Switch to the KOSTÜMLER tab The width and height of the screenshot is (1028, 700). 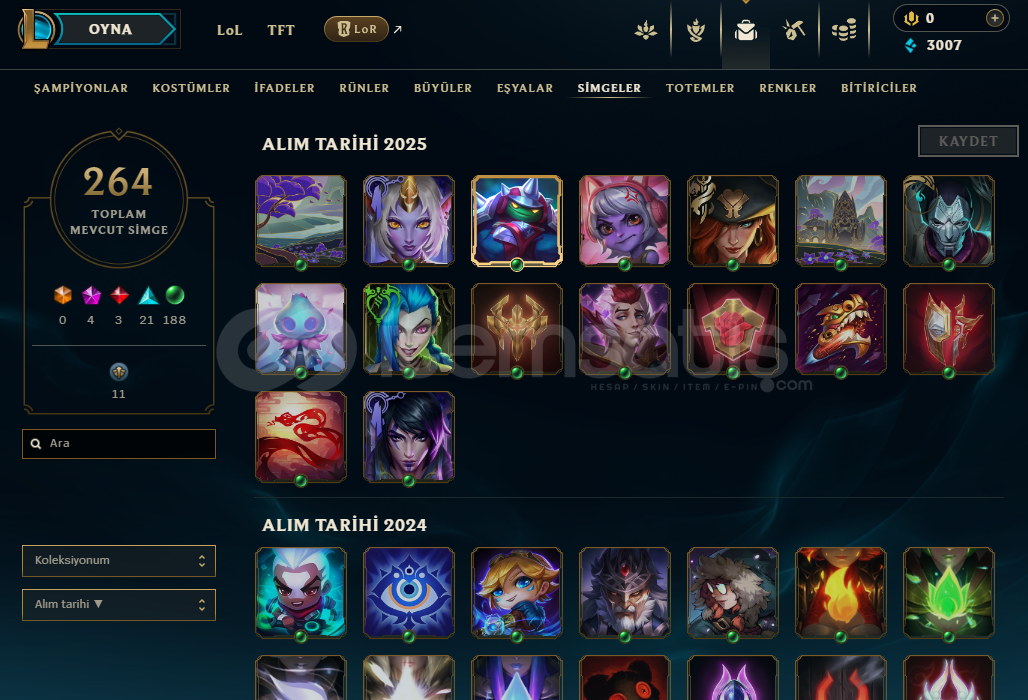[x=191, y=88]
